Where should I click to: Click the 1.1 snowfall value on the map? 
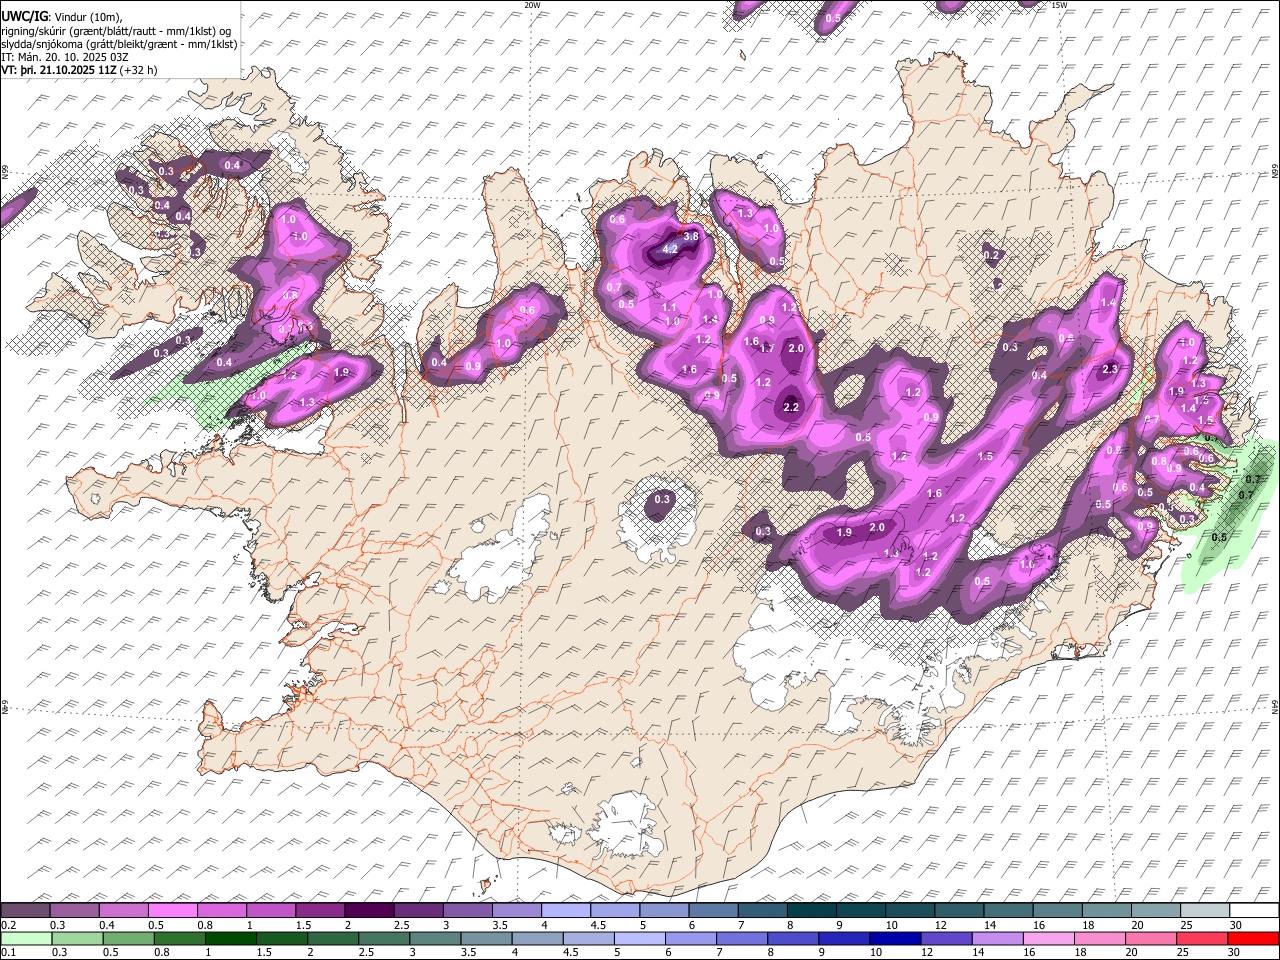pyautogui.click(x=670, y=307)
